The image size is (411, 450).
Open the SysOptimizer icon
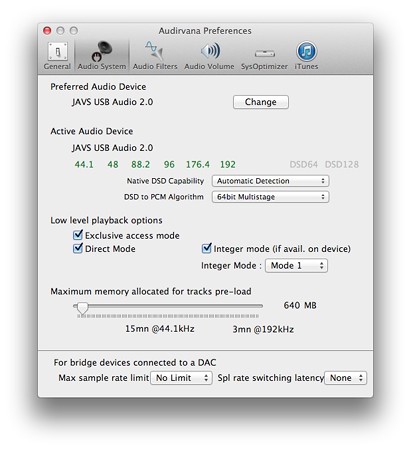[x=264, y=53]
